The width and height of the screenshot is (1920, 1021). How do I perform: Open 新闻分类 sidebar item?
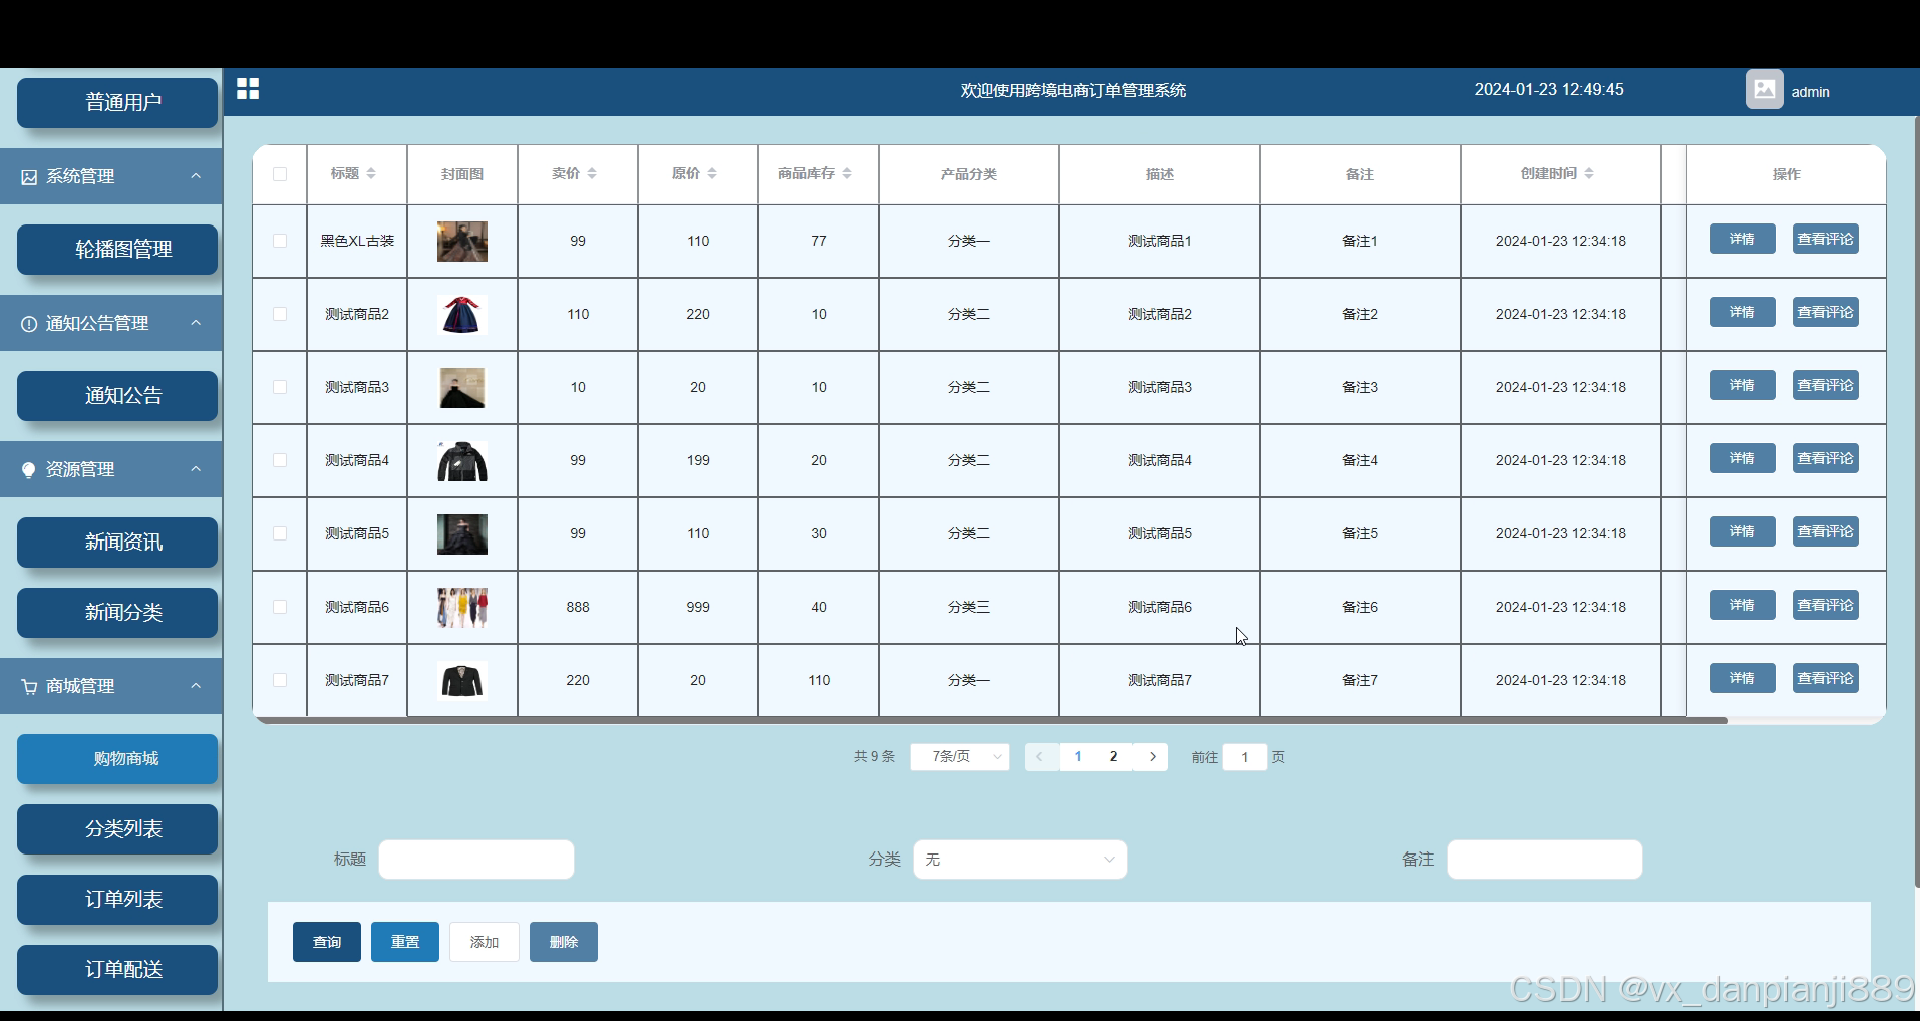[118, 613]
